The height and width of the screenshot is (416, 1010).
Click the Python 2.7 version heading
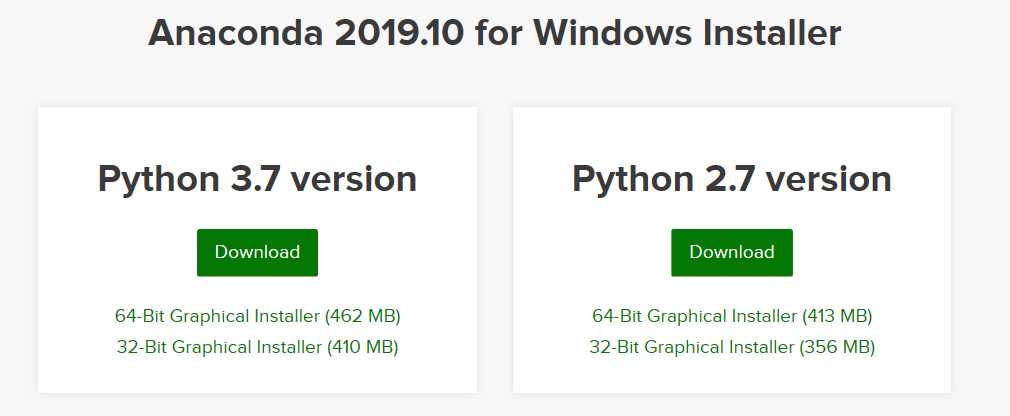pyautogui.click(x=732, y=179)
